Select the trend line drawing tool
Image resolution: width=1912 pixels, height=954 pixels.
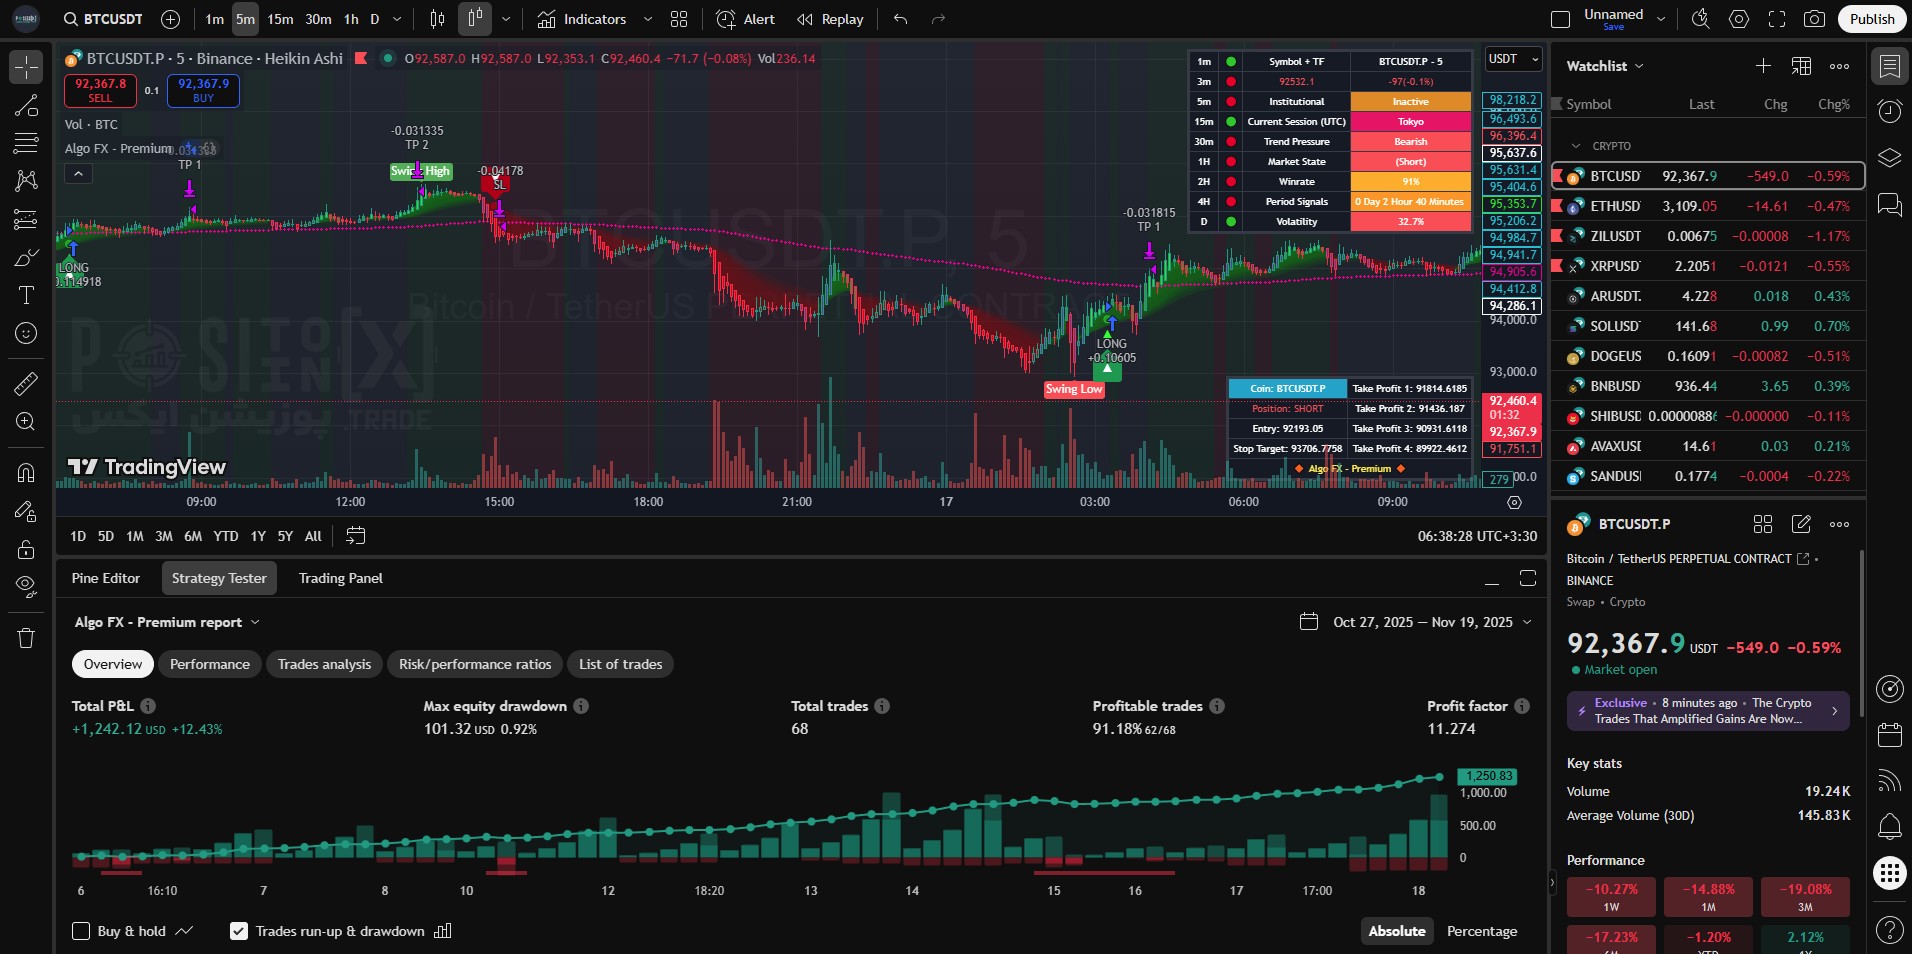click(26, 106)
